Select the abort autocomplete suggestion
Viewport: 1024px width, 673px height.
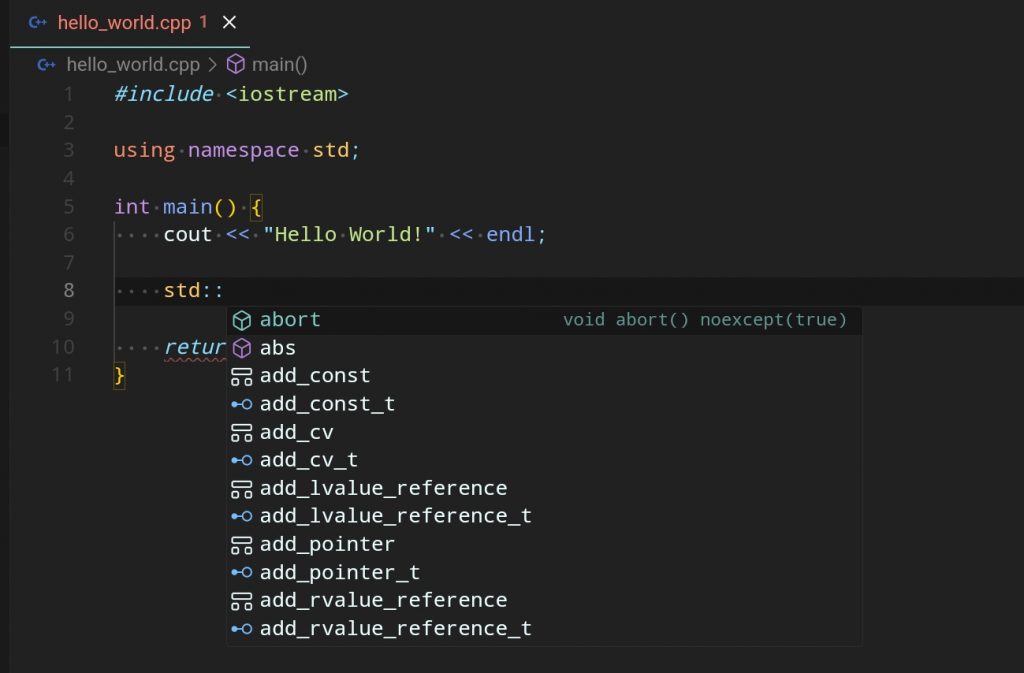click(x=290, y=320)
